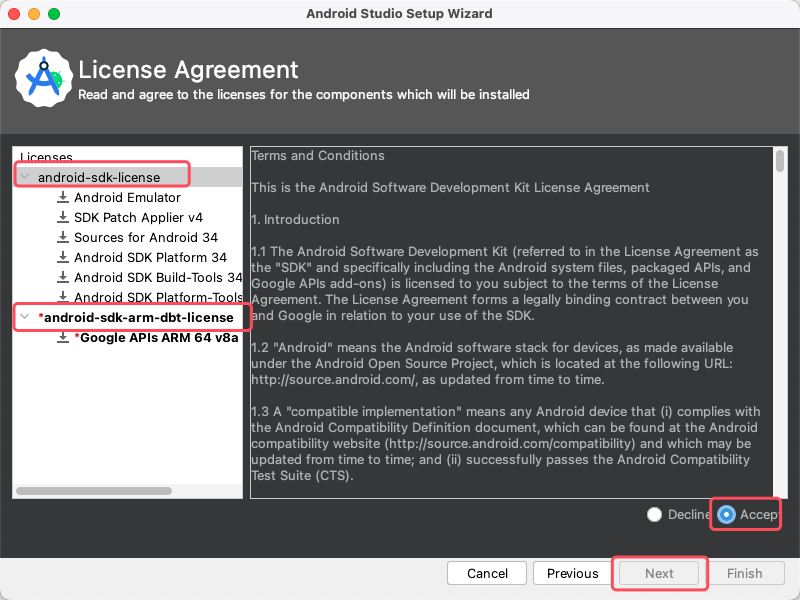Click the Cancel button
800x600 pixels.
(x=487, y=573)
